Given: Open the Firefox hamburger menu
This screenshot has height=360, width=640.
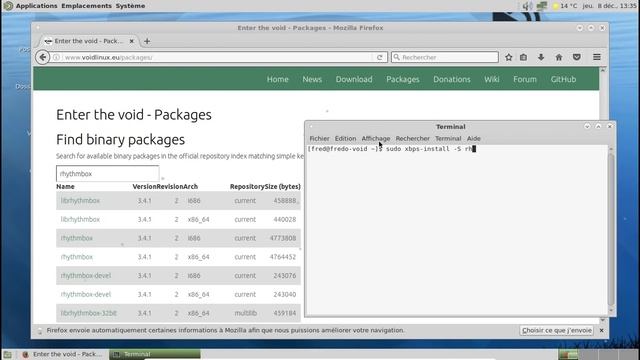Looking at the screenshot, I should coord(597,57).
